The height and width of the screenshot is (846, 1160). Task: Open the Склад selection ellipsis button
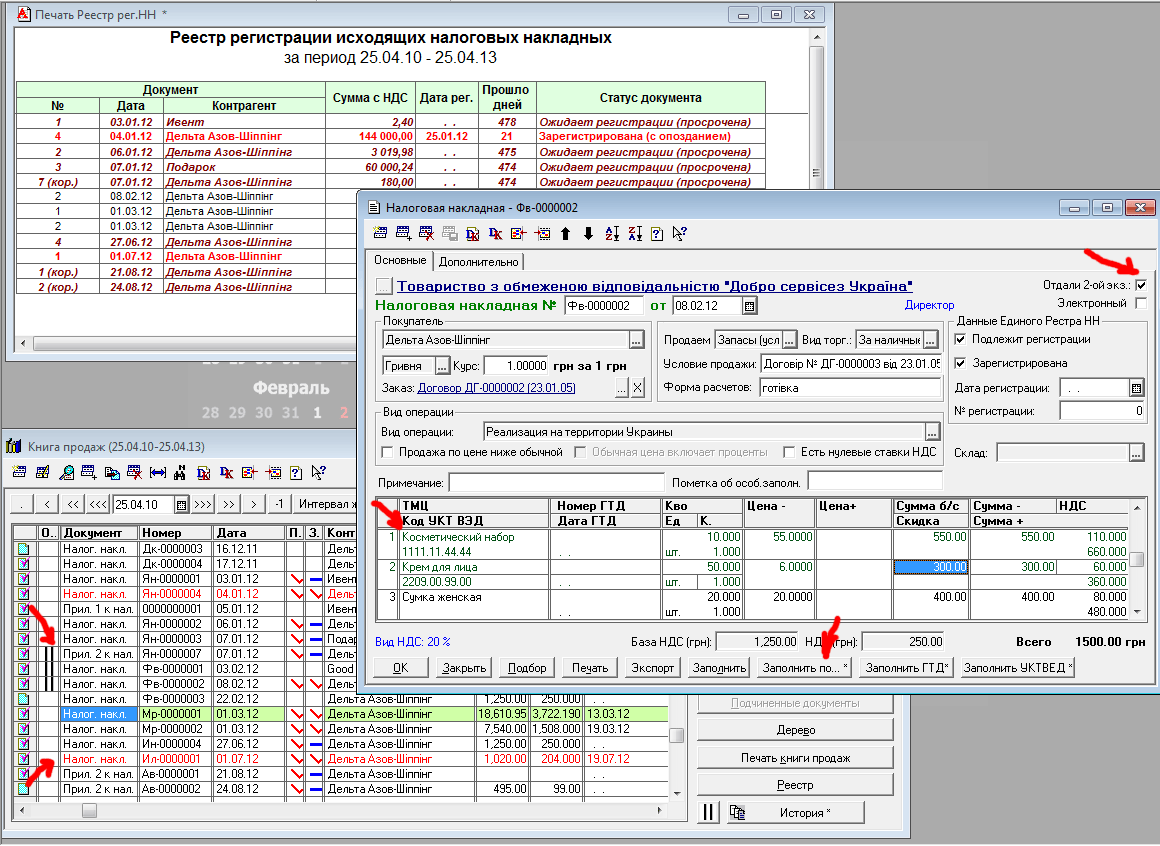tap(1136, 453)
